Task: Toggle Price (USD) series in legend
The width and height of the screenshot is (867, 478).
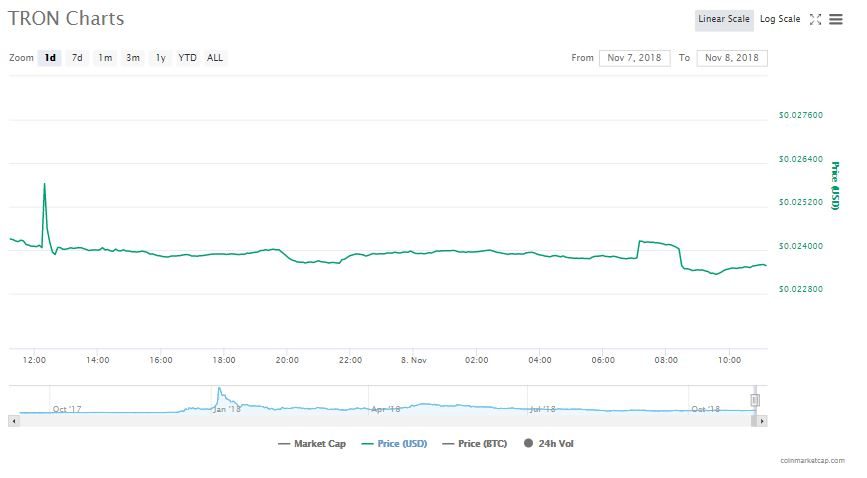Action: (394, 444)
